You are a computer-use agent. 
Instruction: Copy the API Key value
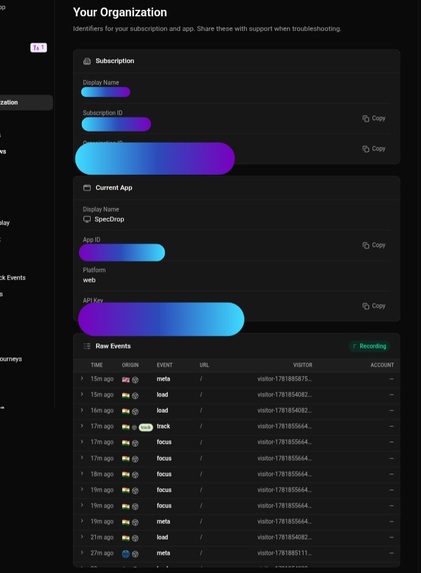[374, 306]
